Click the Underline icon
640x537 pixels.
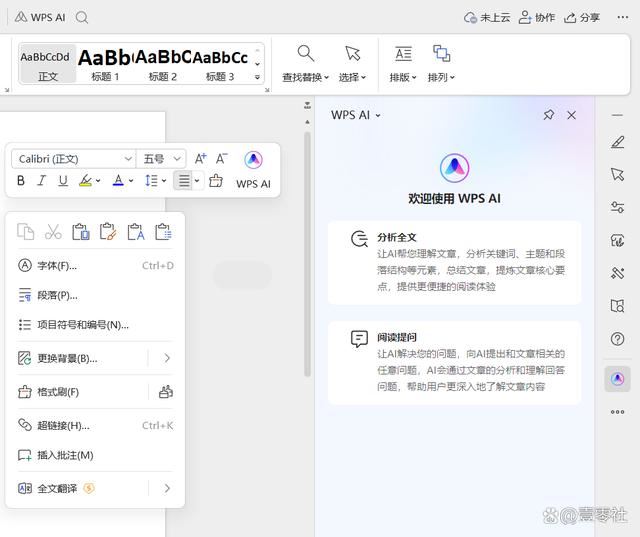click(63, 181)
